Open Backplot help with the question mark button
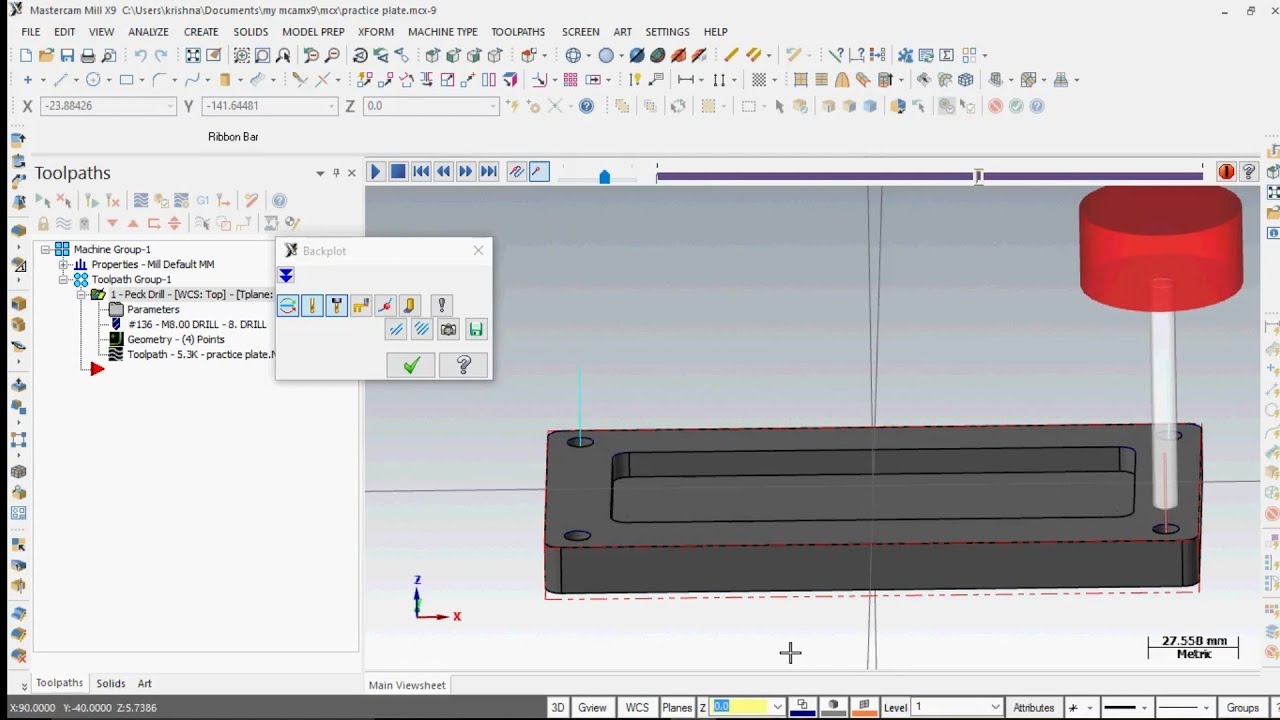This screenshot has height=720, width=1280. tap(463, 366)
